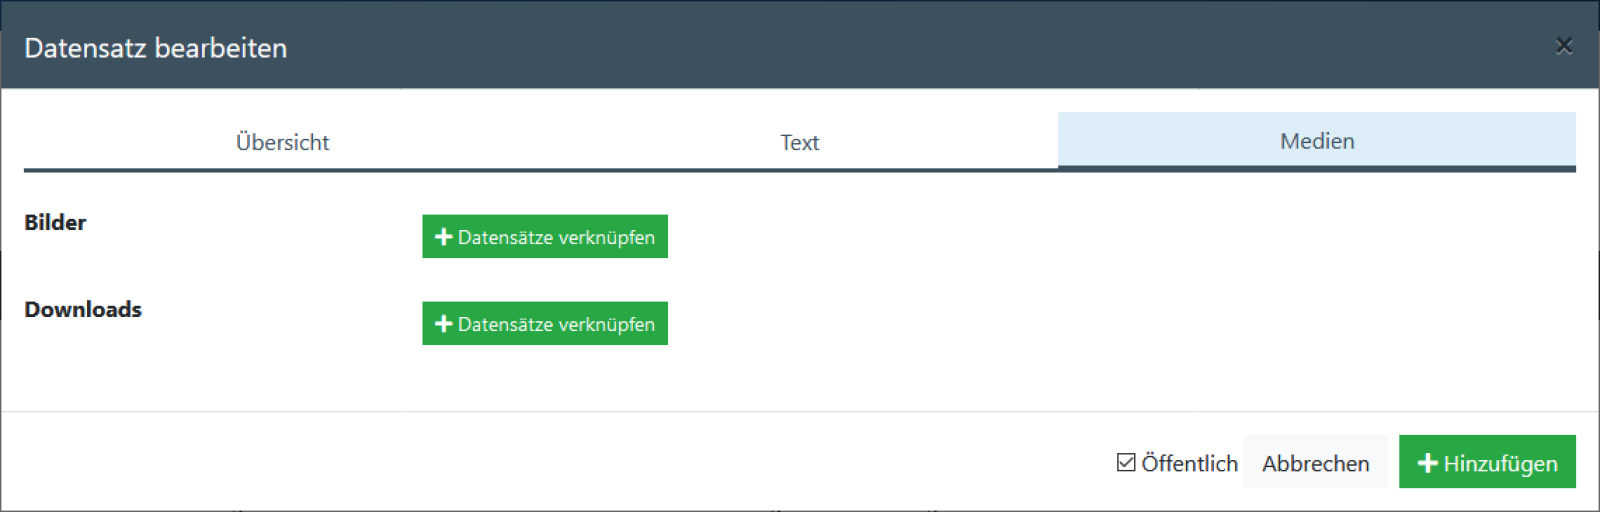This screenshot has width=1600, height=512.
Task: Click the empty panel area below Downloads
Action: tap(800, 380)
